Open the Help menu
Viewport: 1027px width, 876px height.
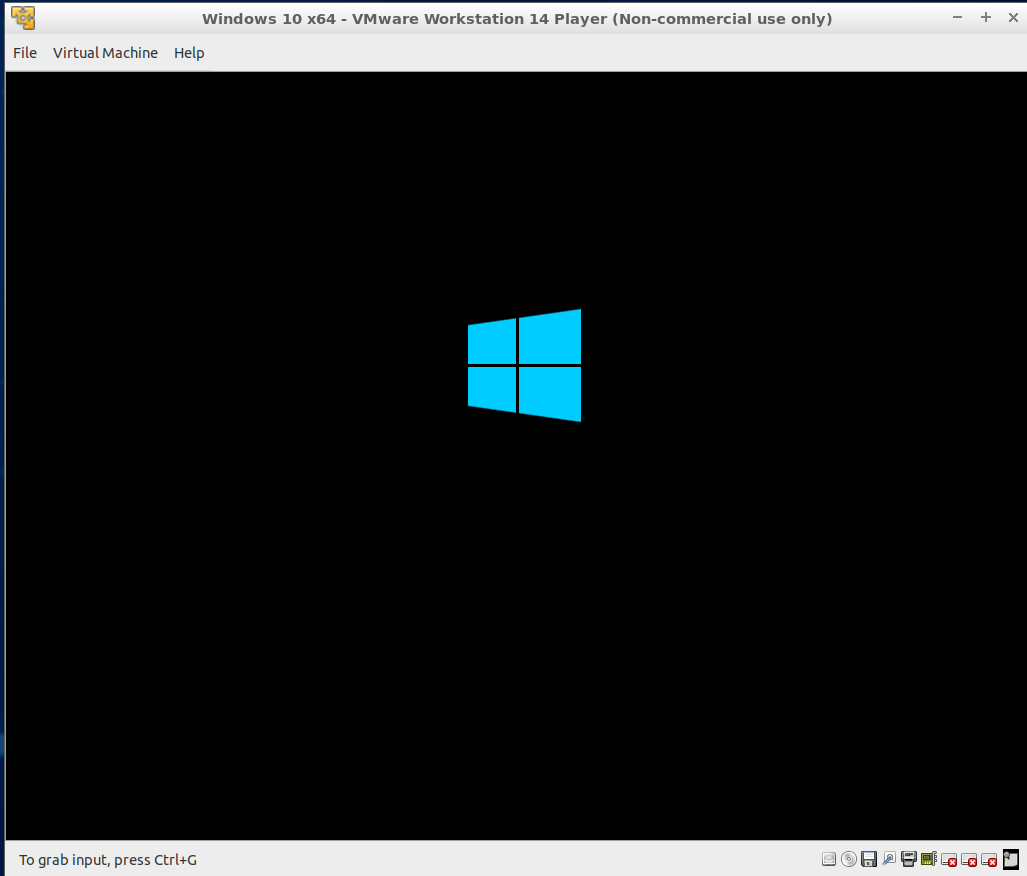(x=189, y=53)
